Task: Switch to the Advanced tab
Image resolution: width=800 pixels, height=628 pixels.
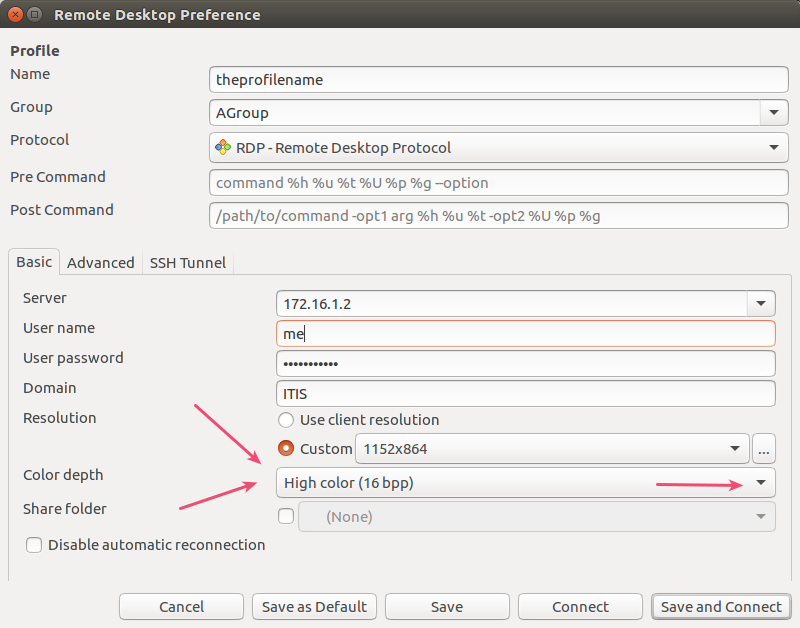Action: [x=101, y=262]
